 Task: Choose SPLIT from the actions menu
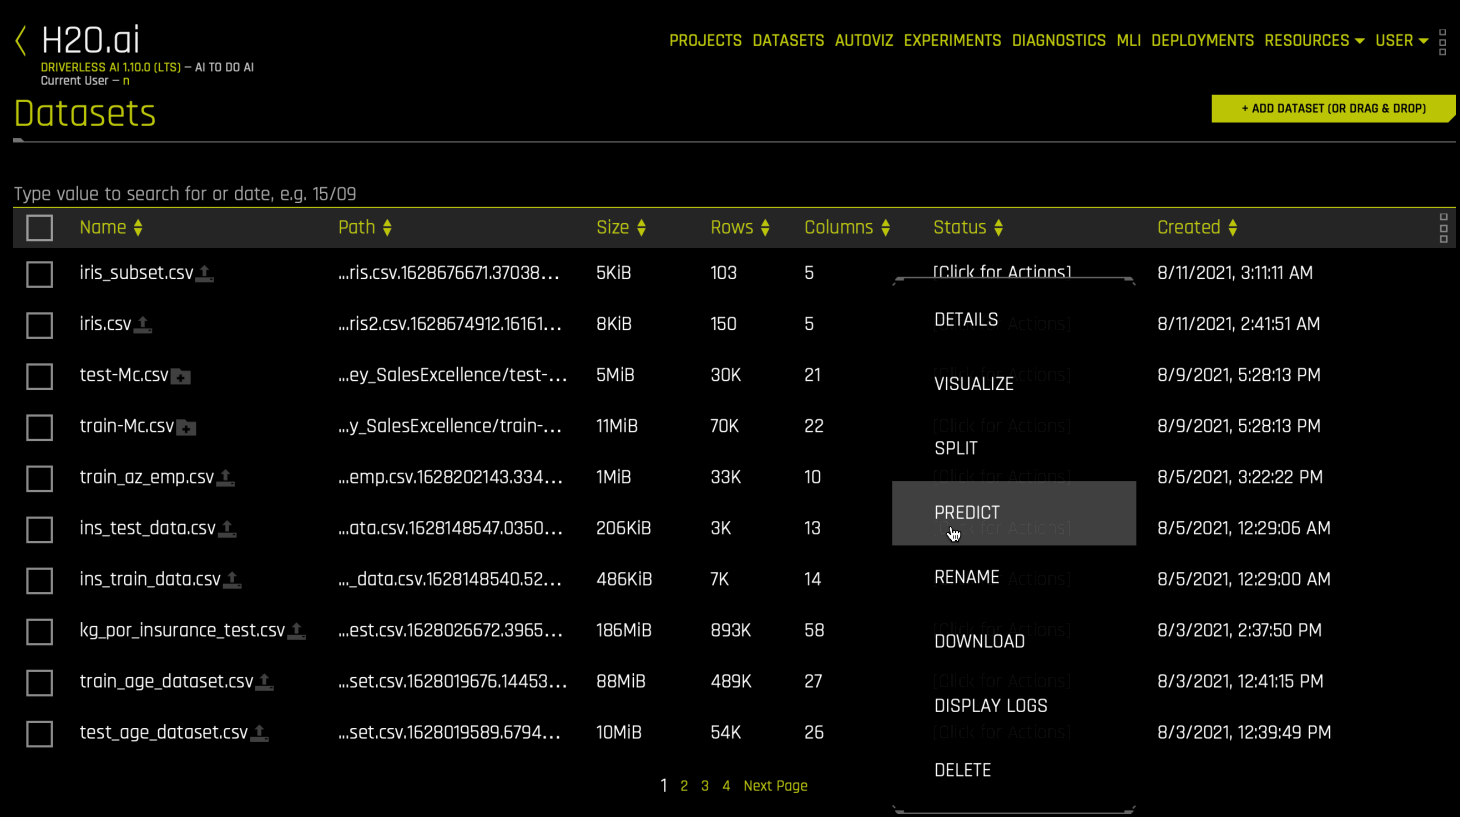tap(1014, 448)
